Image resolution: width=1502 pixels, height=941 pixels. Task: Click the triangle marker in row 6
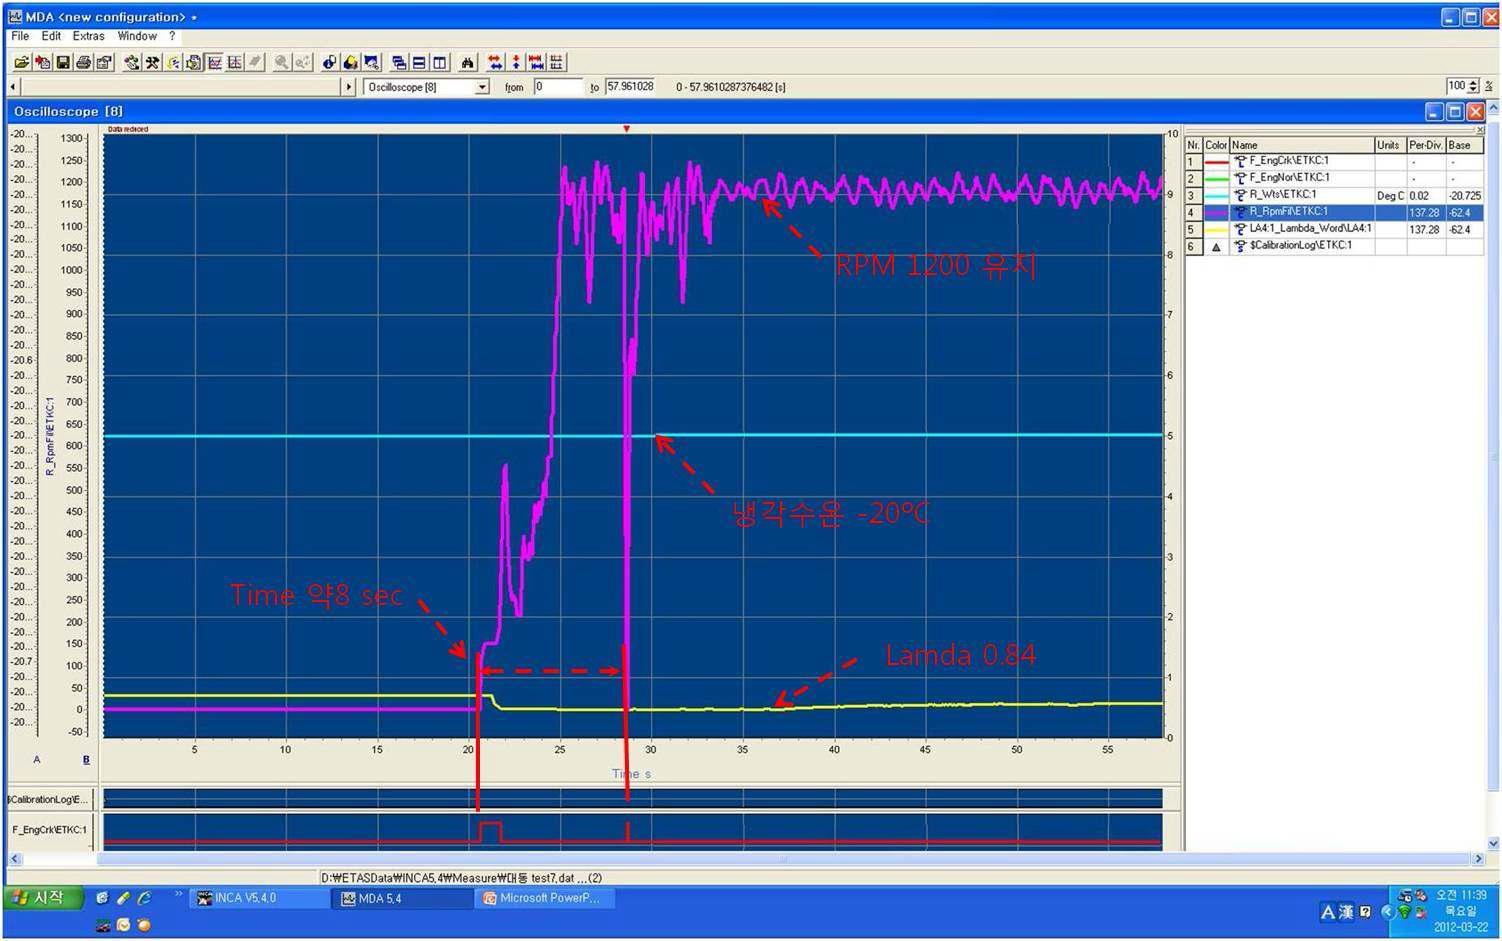[1216, 246]
